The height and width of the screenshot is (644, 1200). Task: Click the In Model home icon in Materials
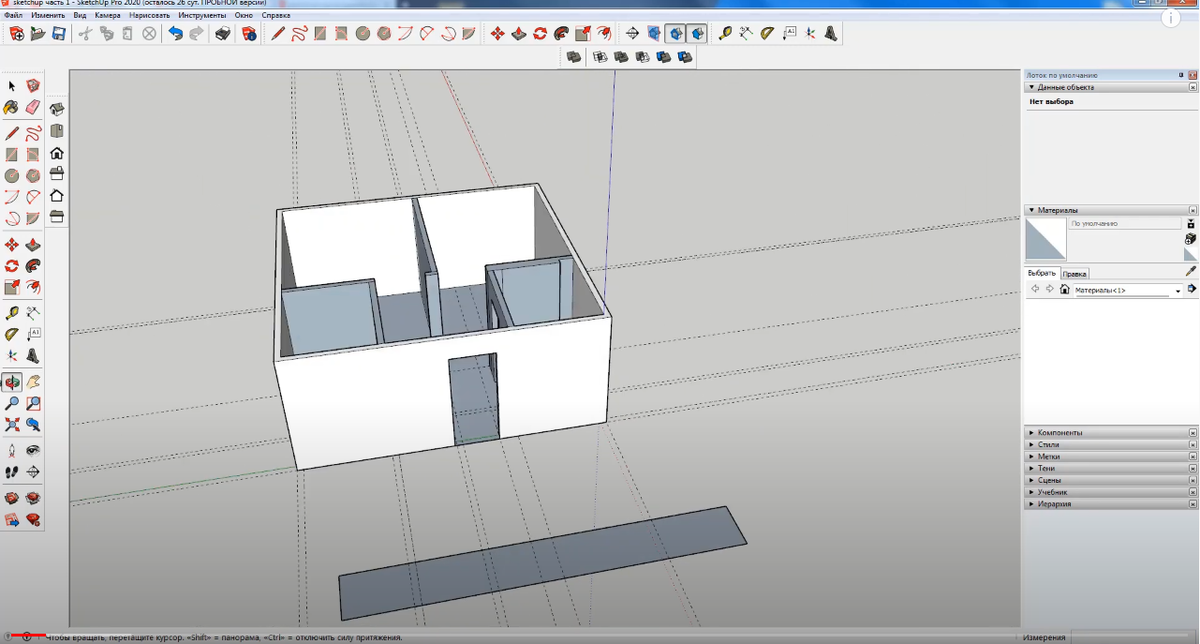point(1065,290)
